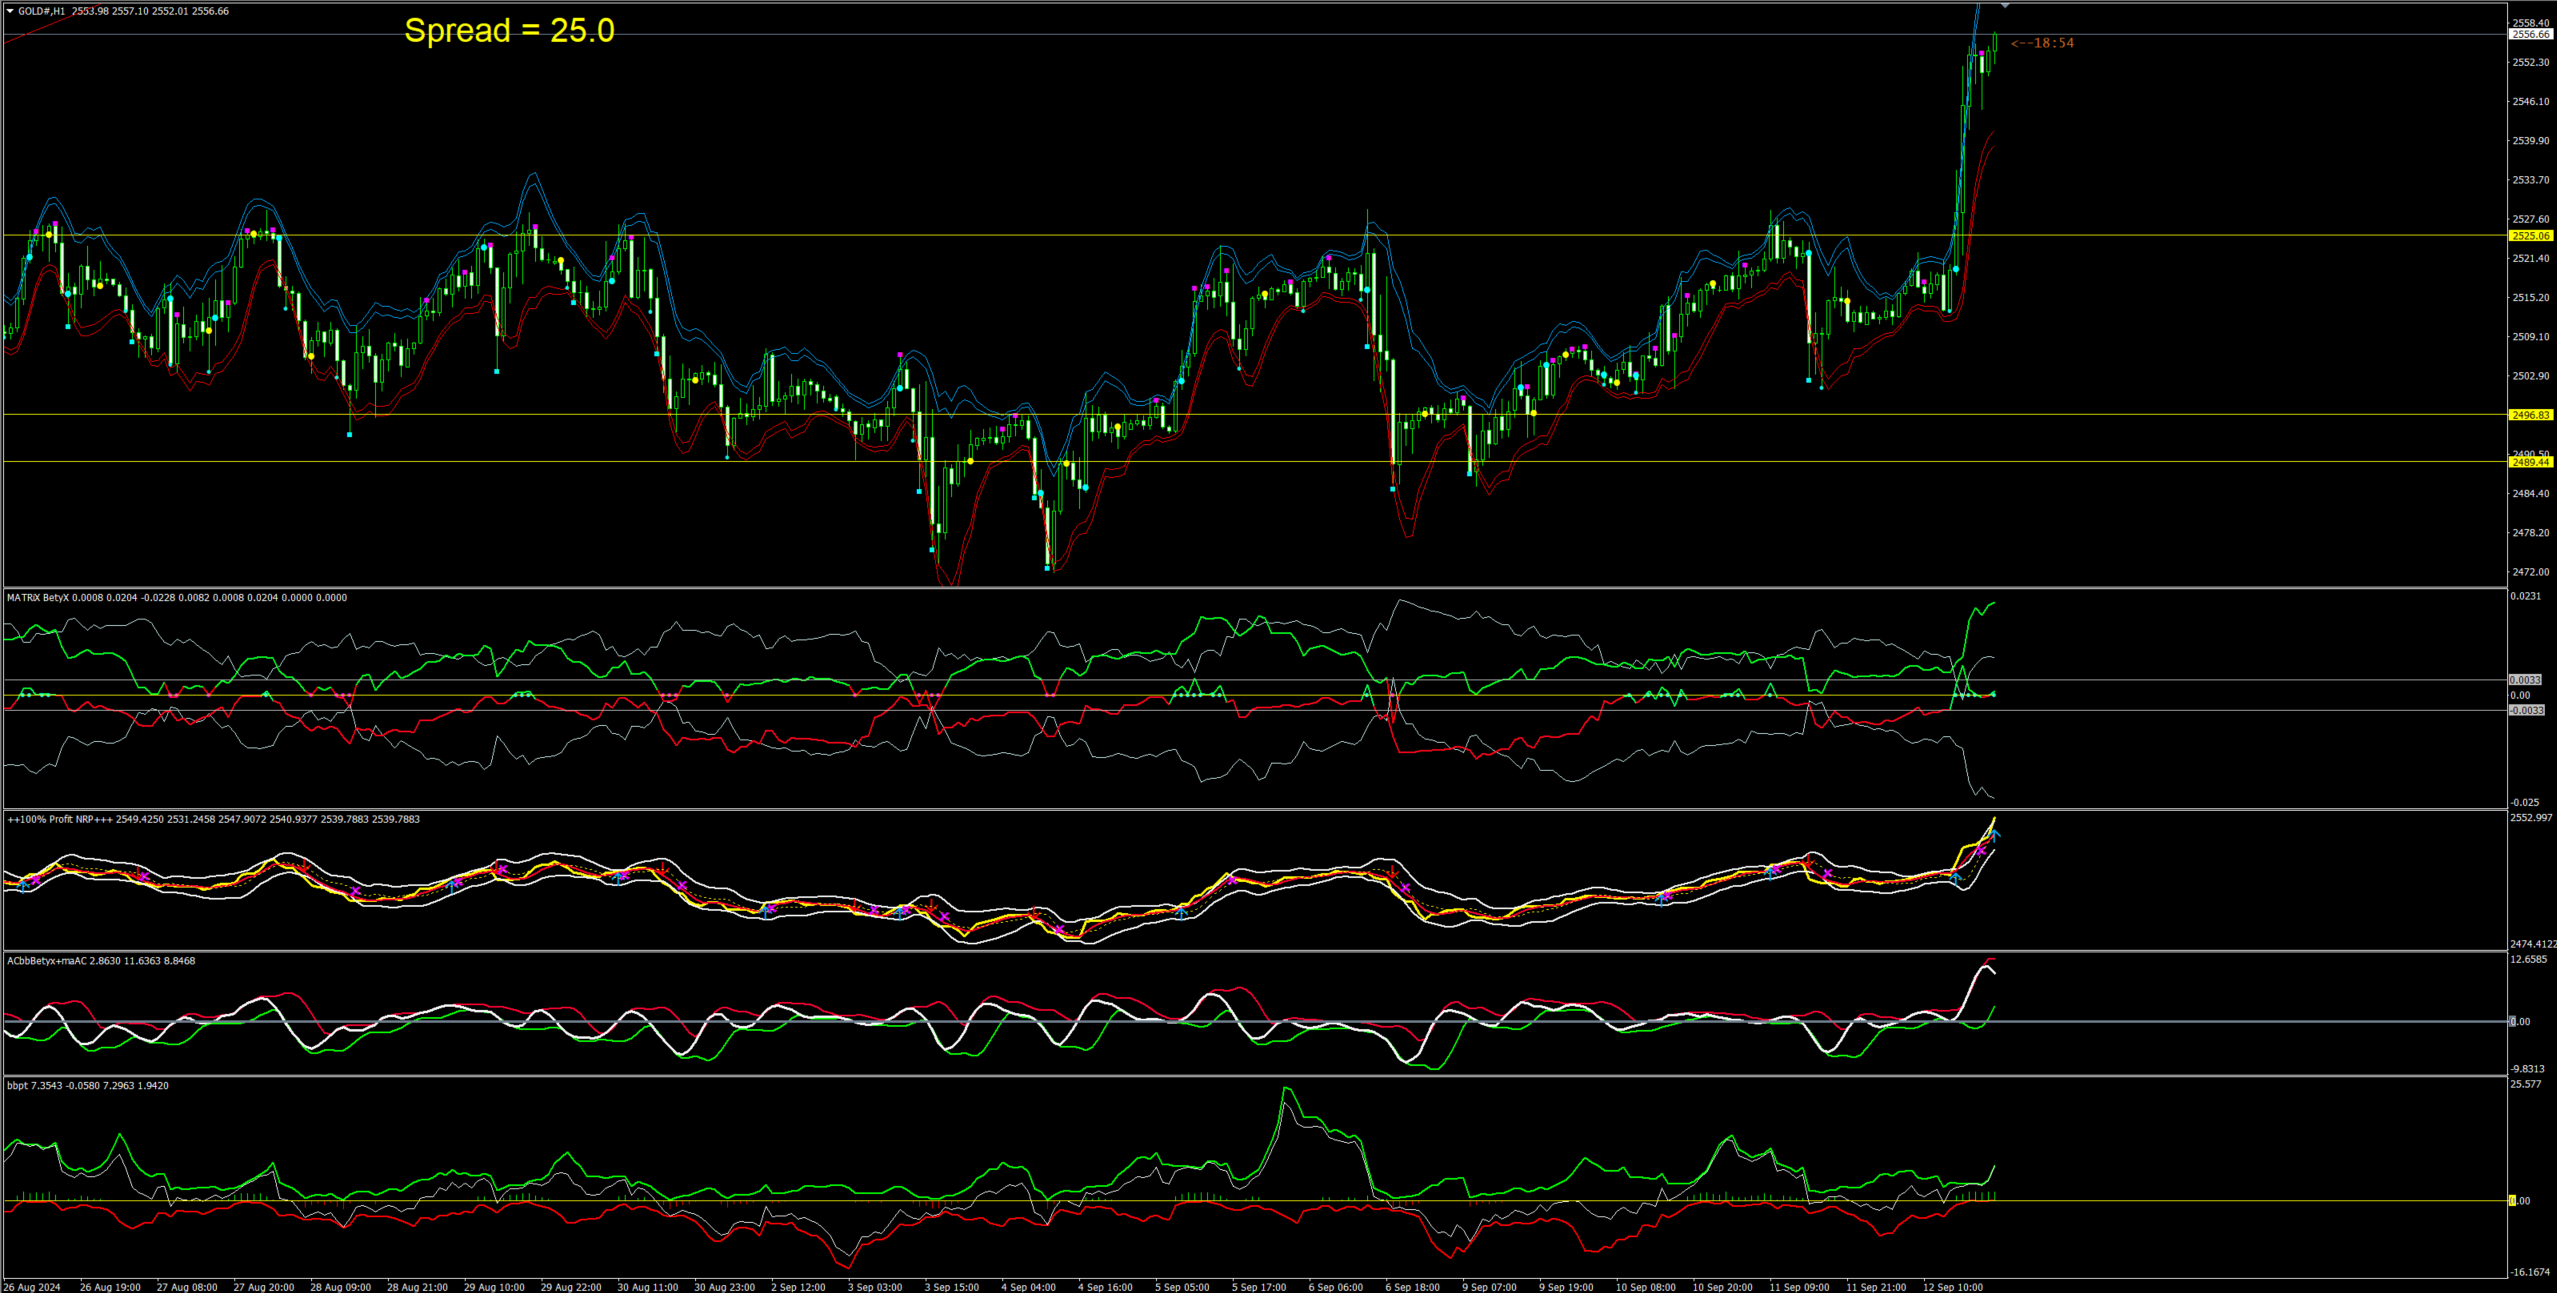This screenshot has width=2557, height=1293.
Task: Click current price tag 2556.66
Action: point(2530,34)
